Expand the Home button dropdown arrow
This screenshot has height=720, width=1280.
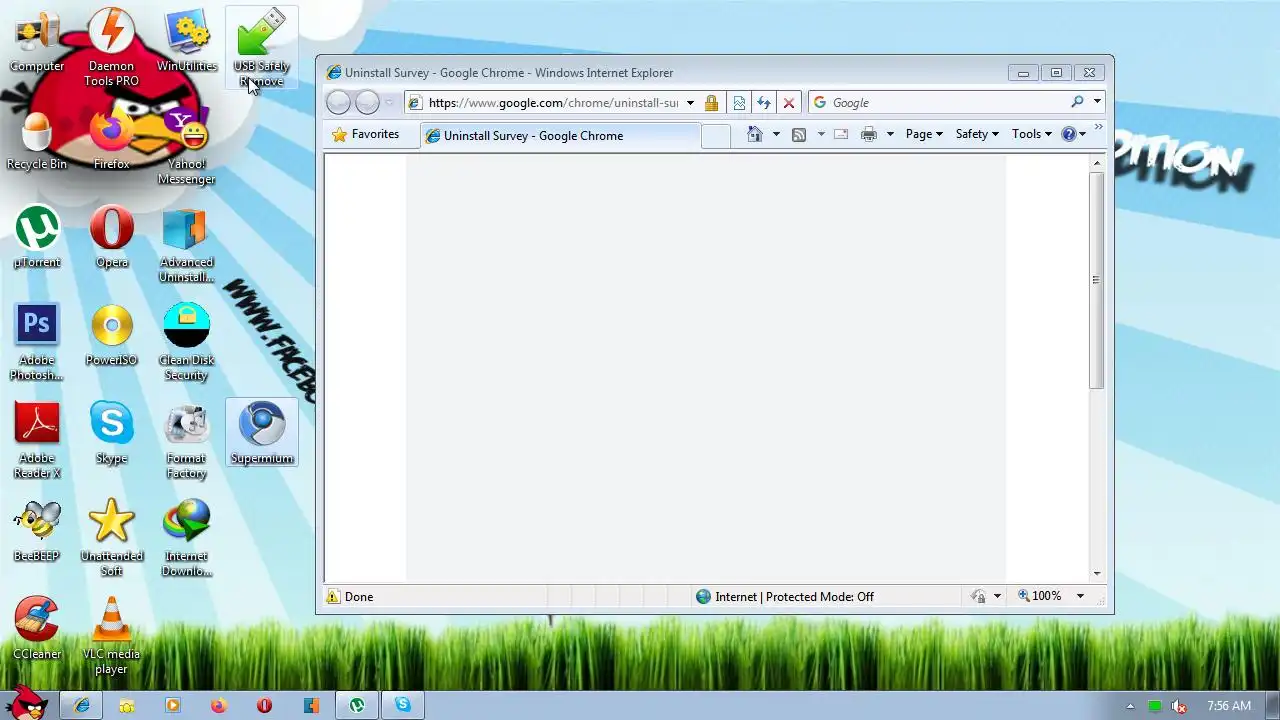pyautogui.click(x=776, y=134)
